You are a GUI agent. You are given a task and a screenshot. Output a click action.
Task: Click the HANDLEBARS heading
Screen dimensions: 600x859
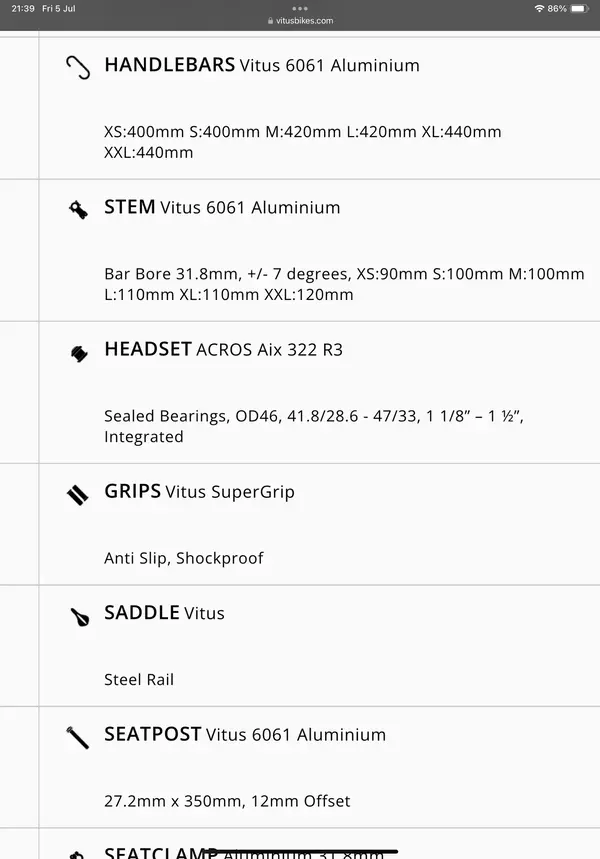[x=170, y=65]
